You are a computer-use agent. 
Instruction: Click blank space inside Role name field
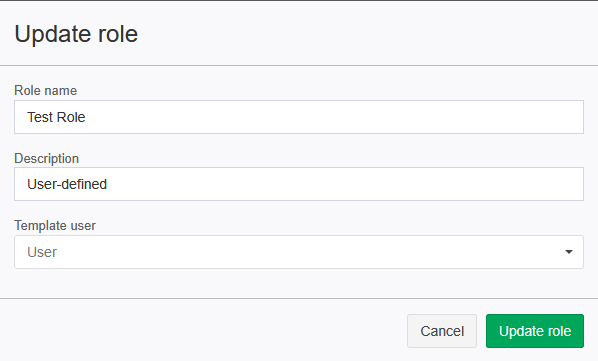point(336,117)
